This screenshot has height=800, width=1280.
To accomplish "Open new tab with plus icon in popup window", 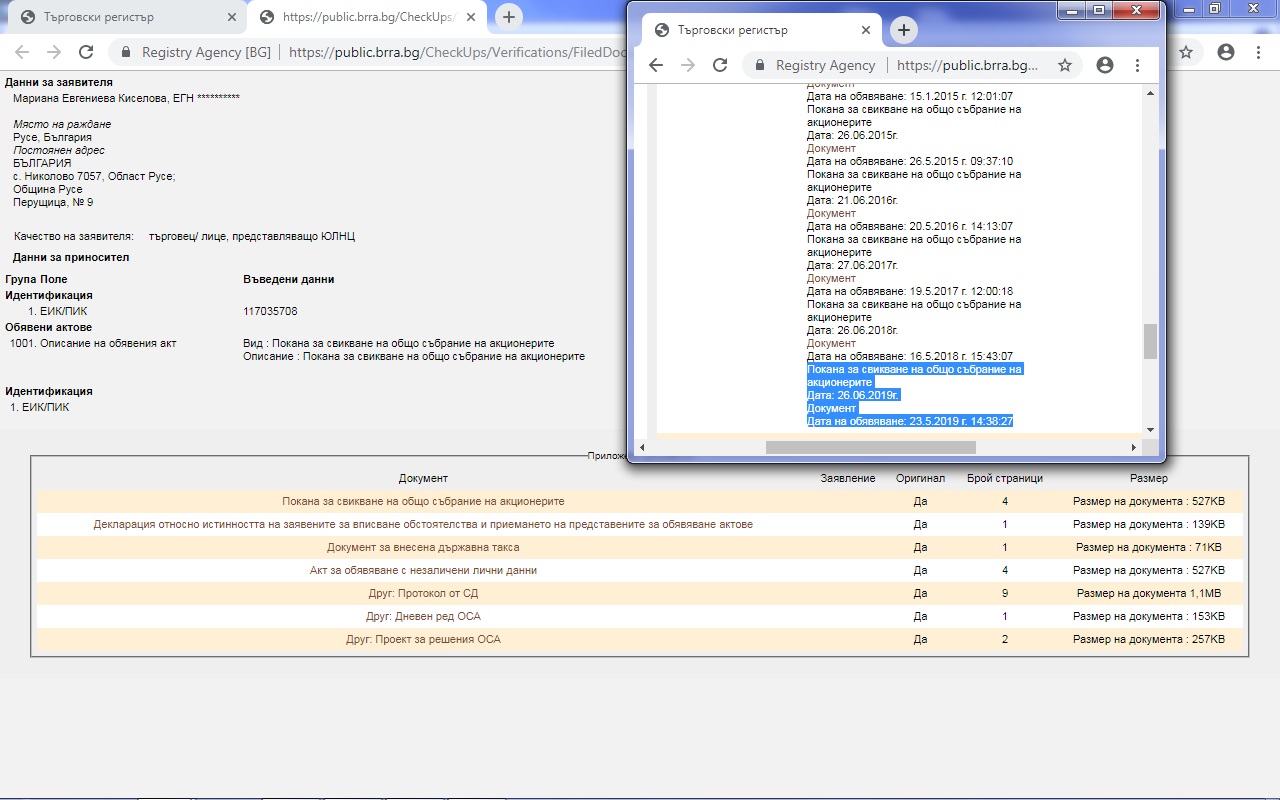I will tap(904, 30).
